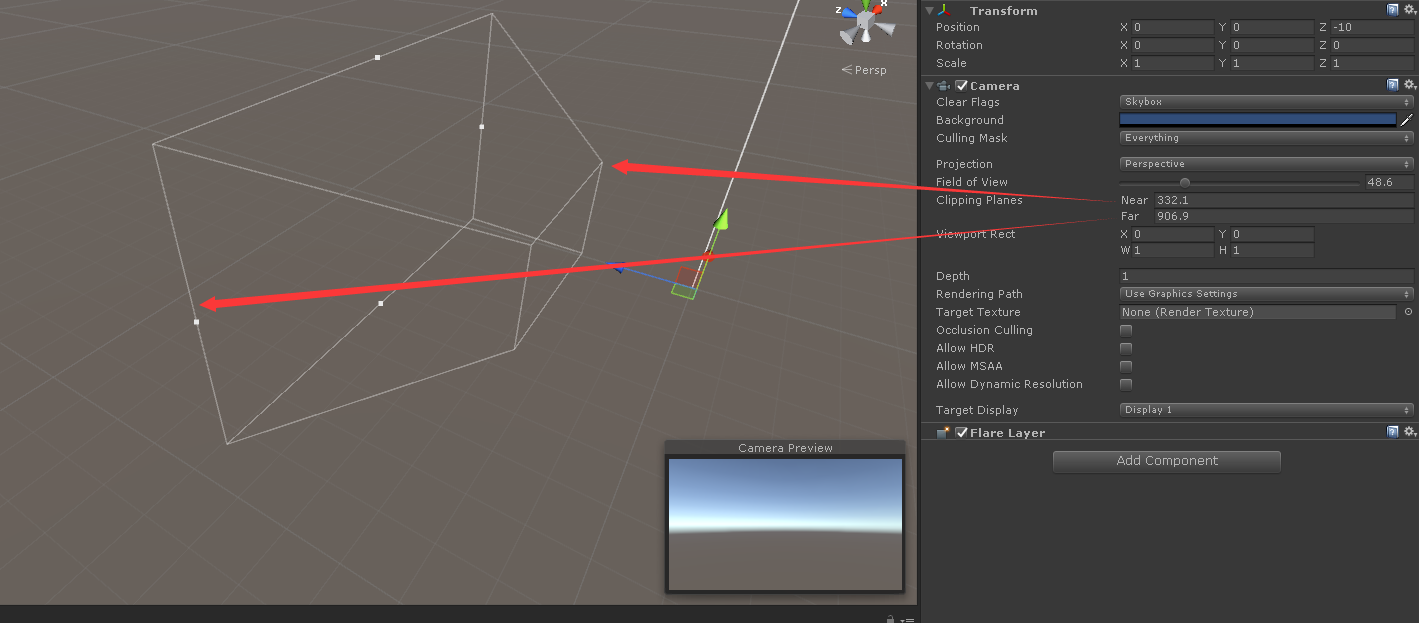The image size is (1419, 623).
Task: Open the Clear Flags Skybox dropdown
Action: (x=1266, y=102)
